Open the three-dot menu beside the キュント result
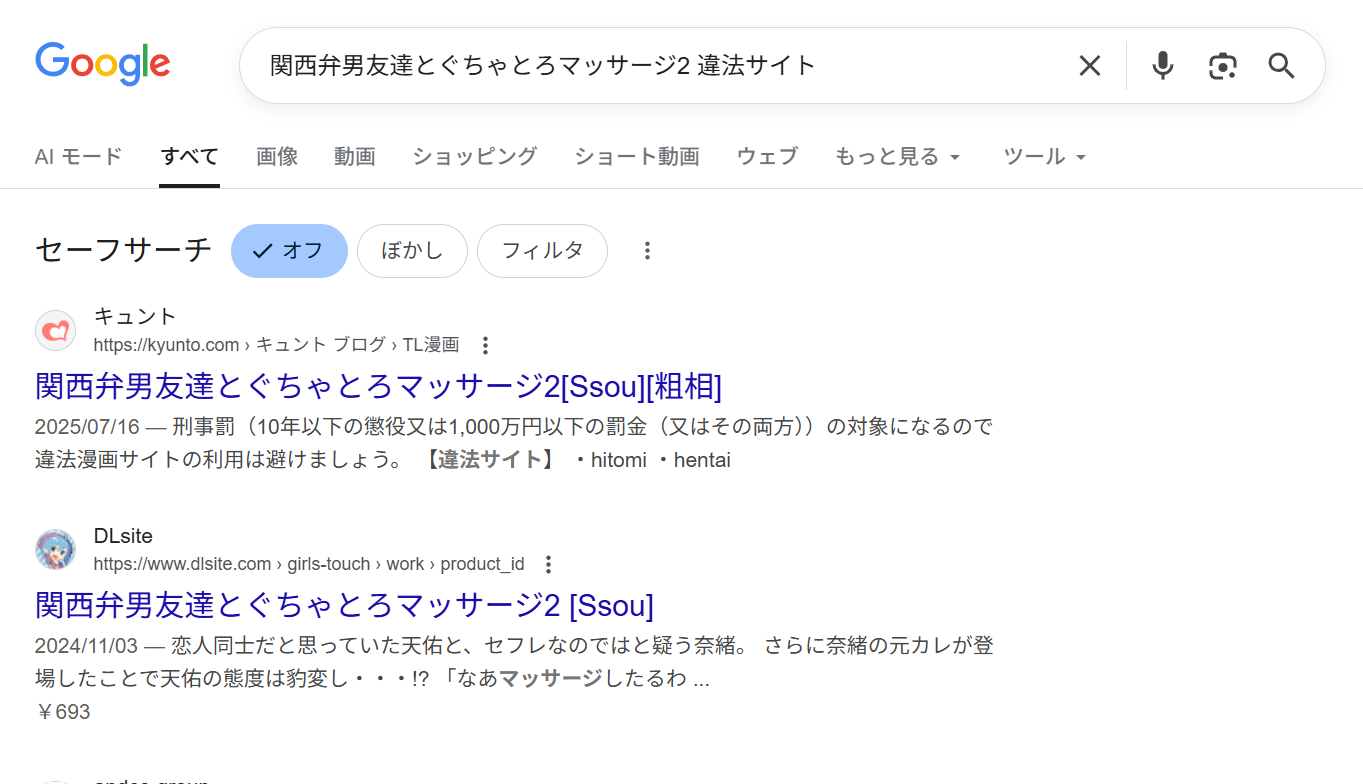The image size is (1363, 784). (x=484, y=344)
